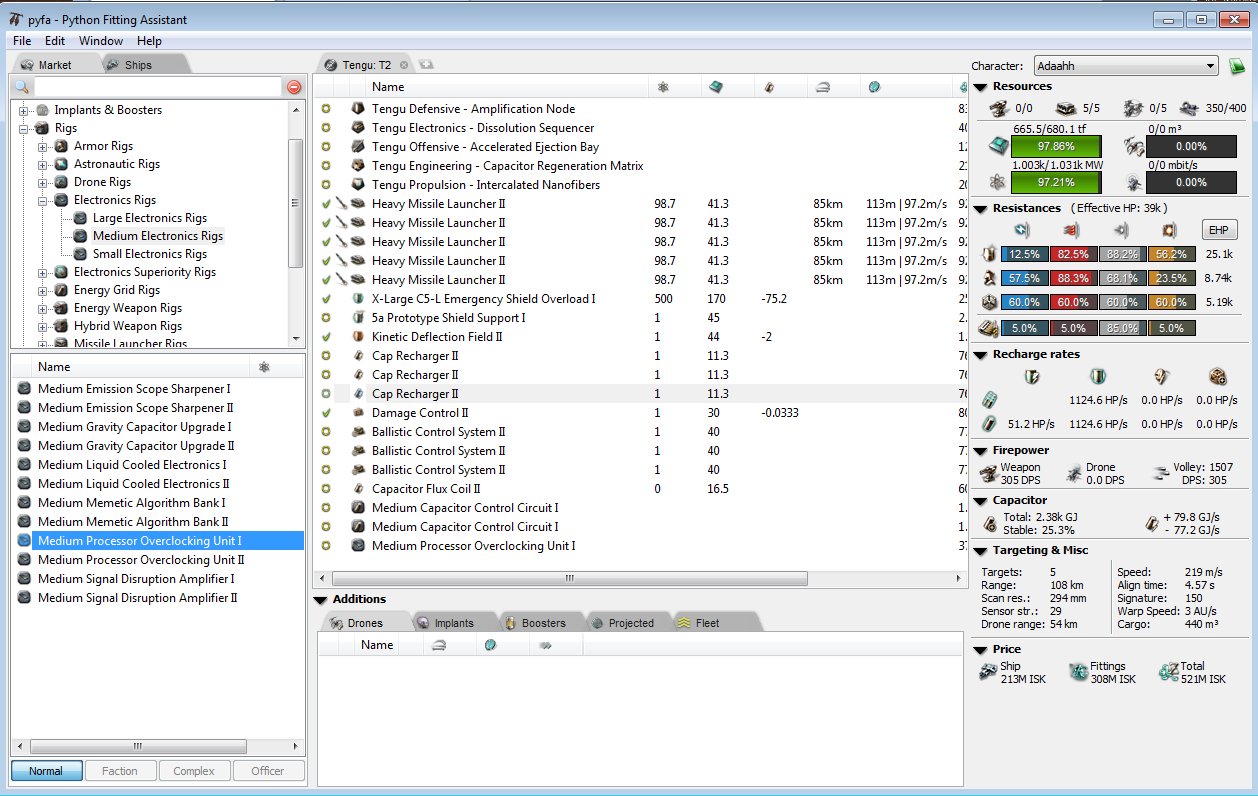Click the Officer meta filter button
This screenshot has height=796, width=1258.
click(267, 771)
